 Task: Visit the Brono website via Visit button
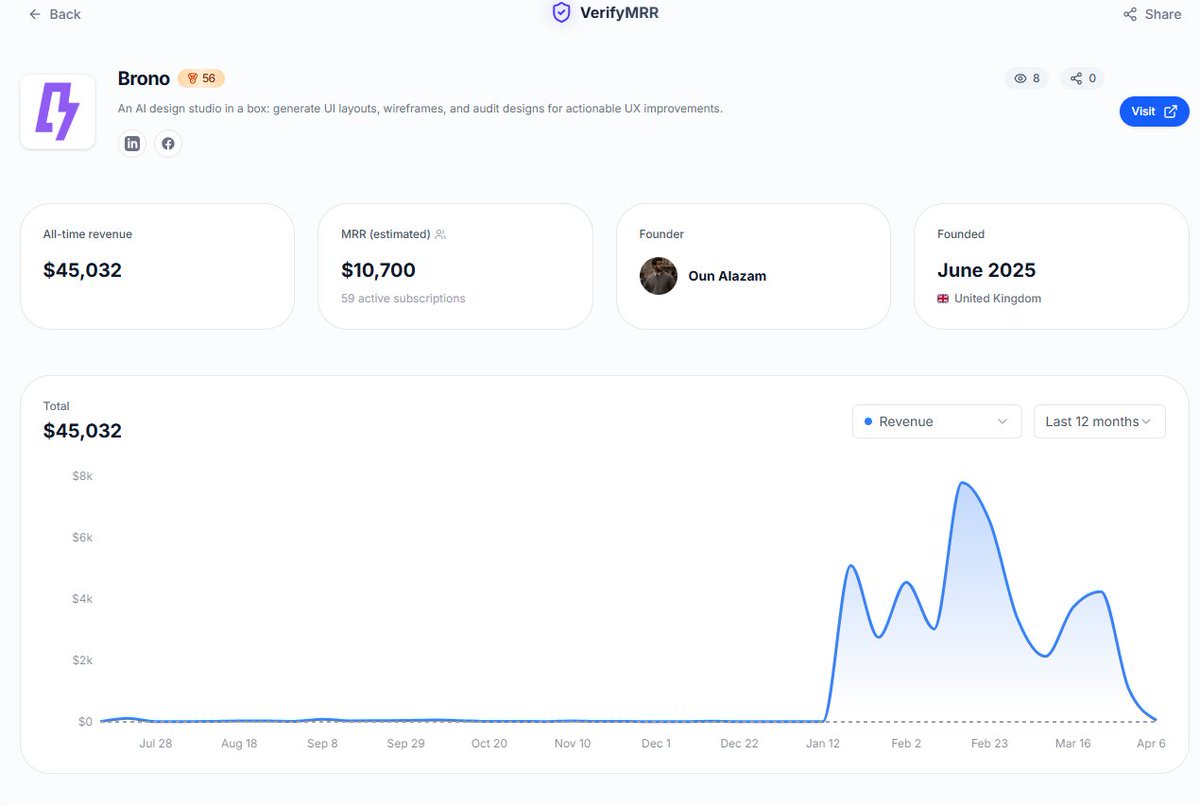pos(1154,111)
